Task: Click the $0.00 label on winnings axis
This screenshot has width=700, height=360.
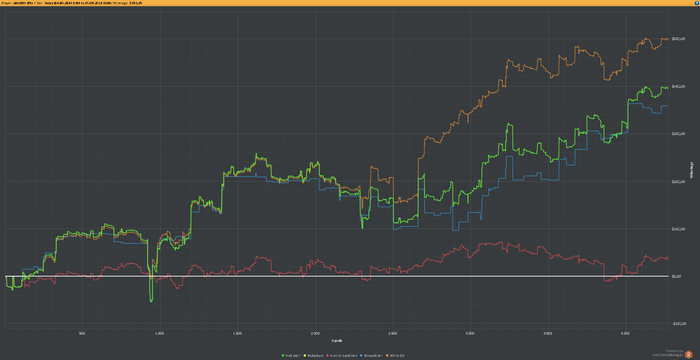Action: (676, 276)
